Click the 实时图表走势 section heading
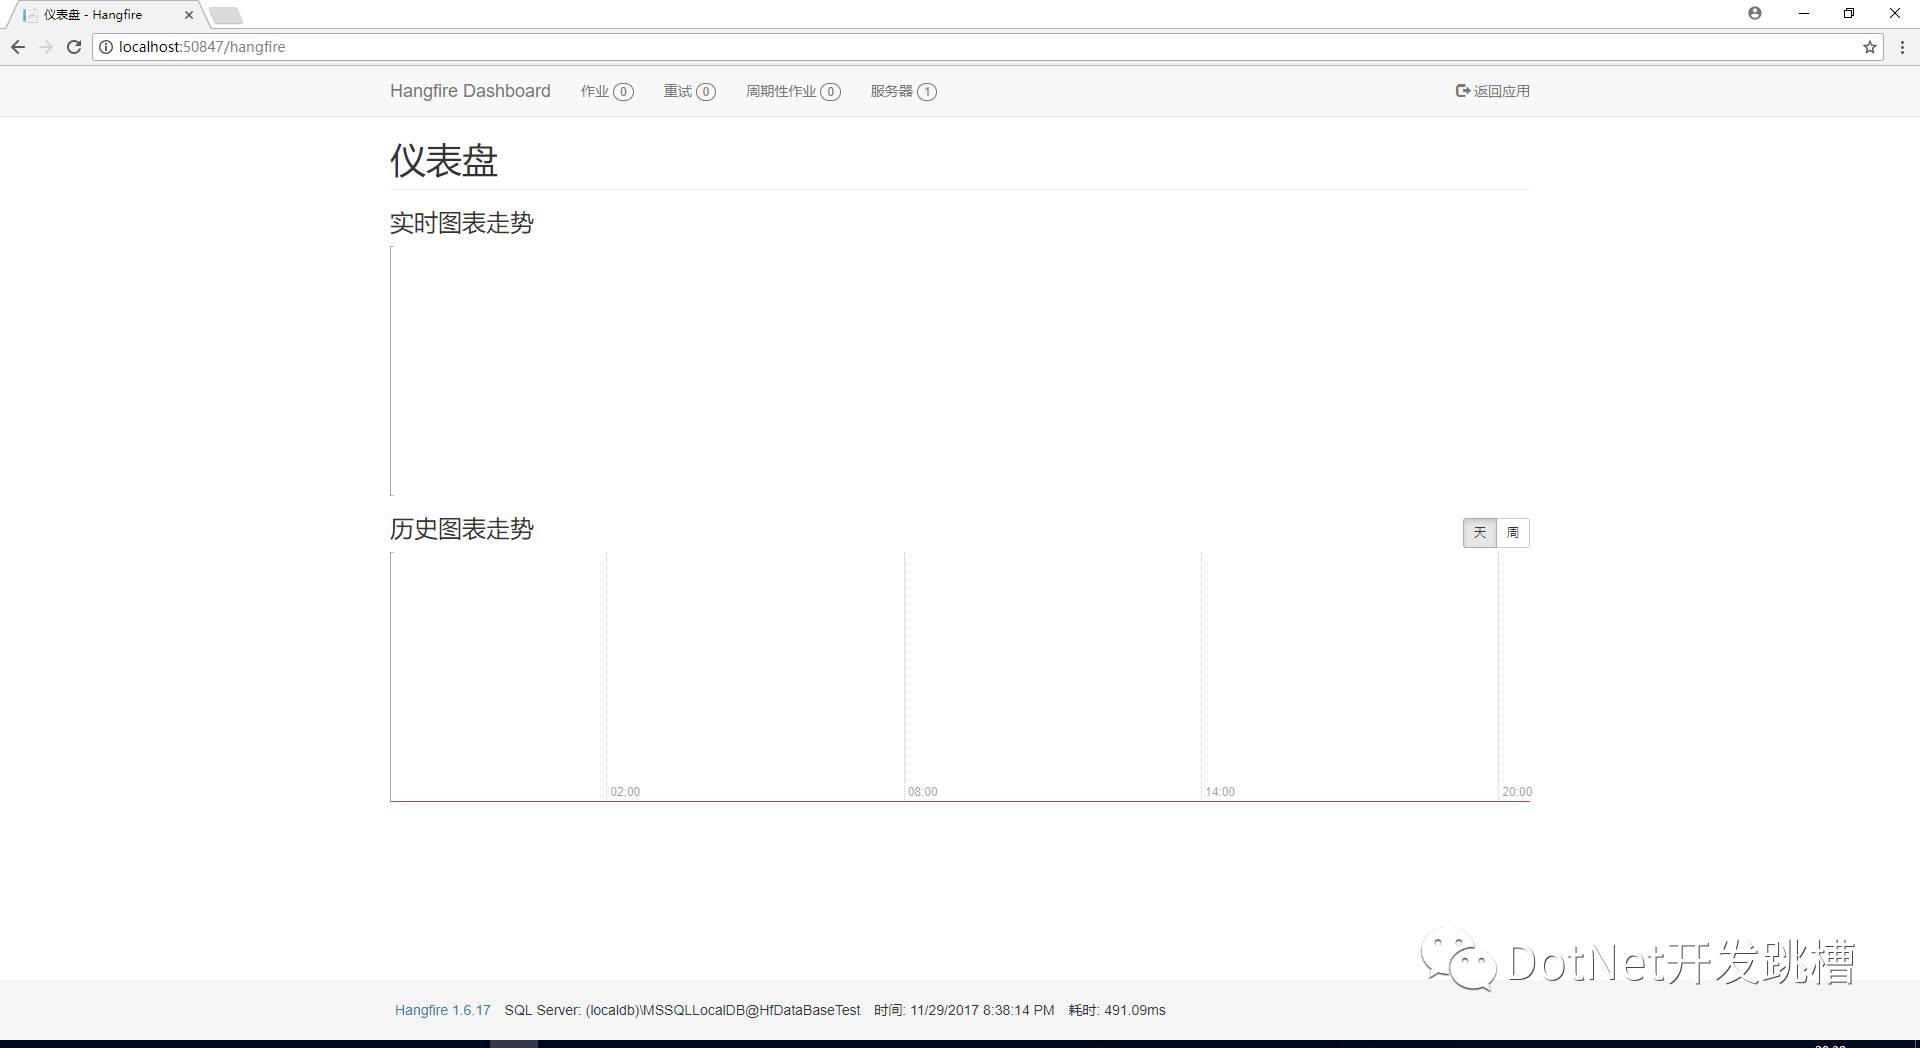 462,223
